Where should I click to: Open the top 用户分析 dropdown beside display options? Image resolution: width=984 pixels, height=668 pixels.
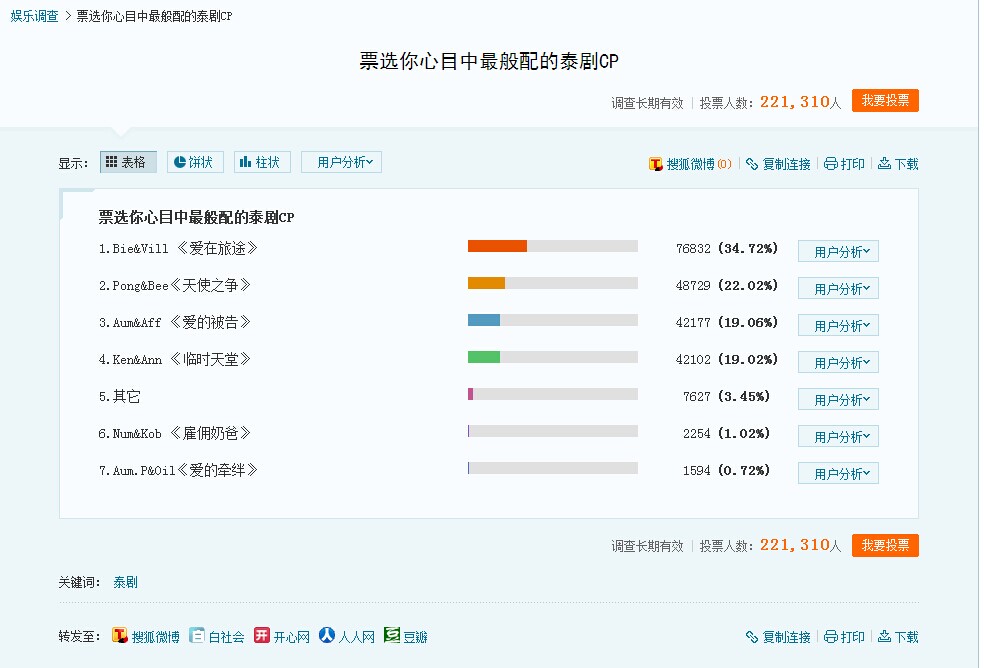point(341,162)
